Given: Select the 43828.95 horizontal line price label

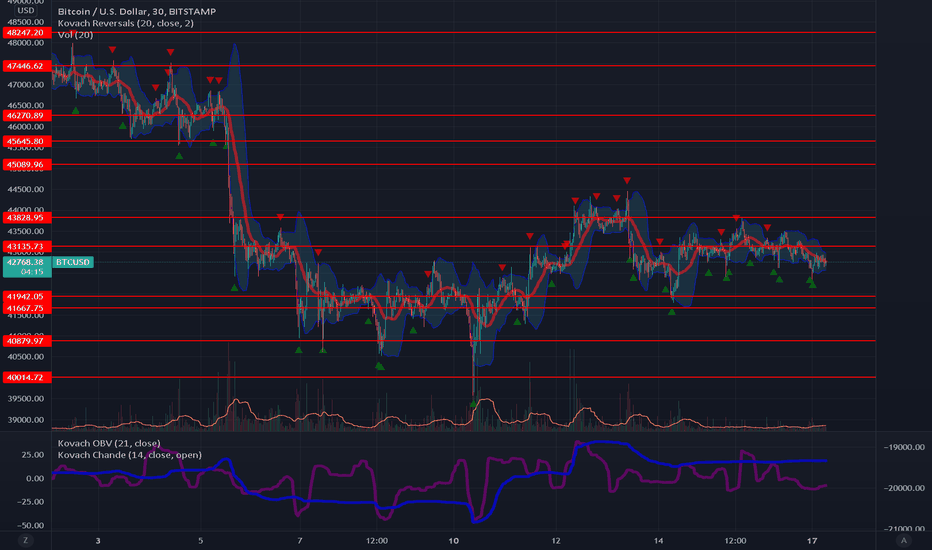Looking at the screenshot, I should click(x=27, y=218).
